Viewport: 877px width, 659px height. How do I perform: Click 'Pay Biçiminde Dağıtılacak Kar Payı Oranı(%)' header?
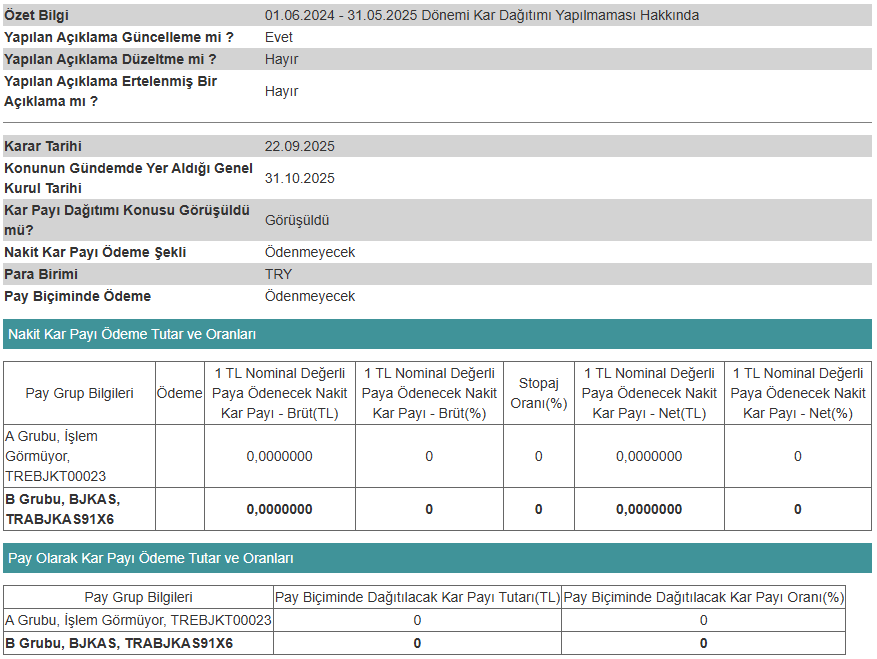(x=703, y=597)
